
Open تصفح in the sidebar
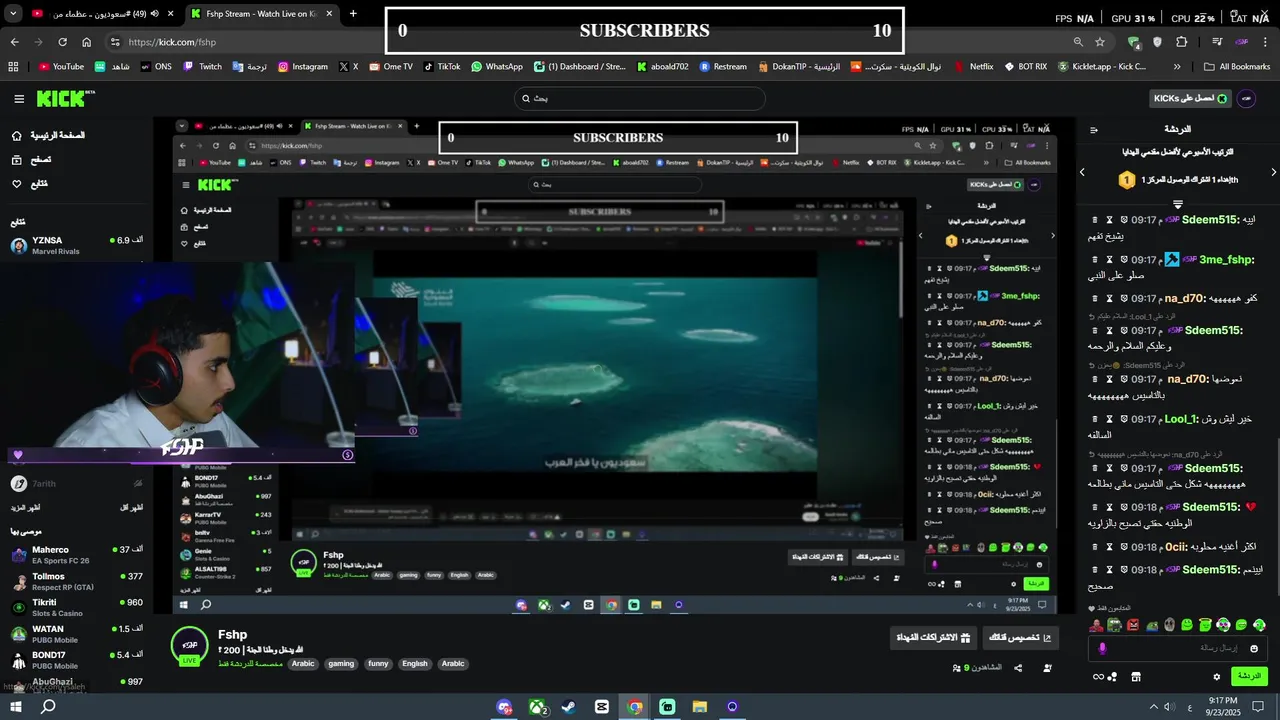(32, 159)
